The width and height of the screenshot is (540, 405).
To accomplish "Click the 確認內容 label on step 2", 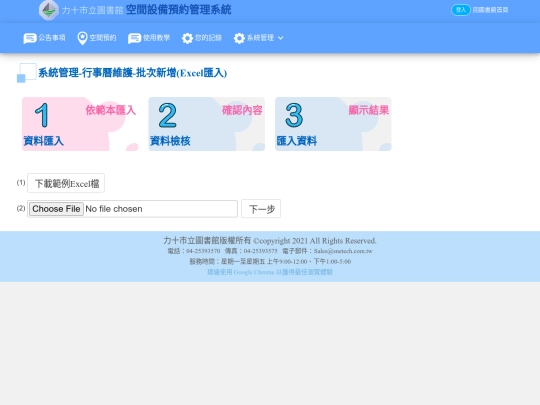I will click(242, 110).
